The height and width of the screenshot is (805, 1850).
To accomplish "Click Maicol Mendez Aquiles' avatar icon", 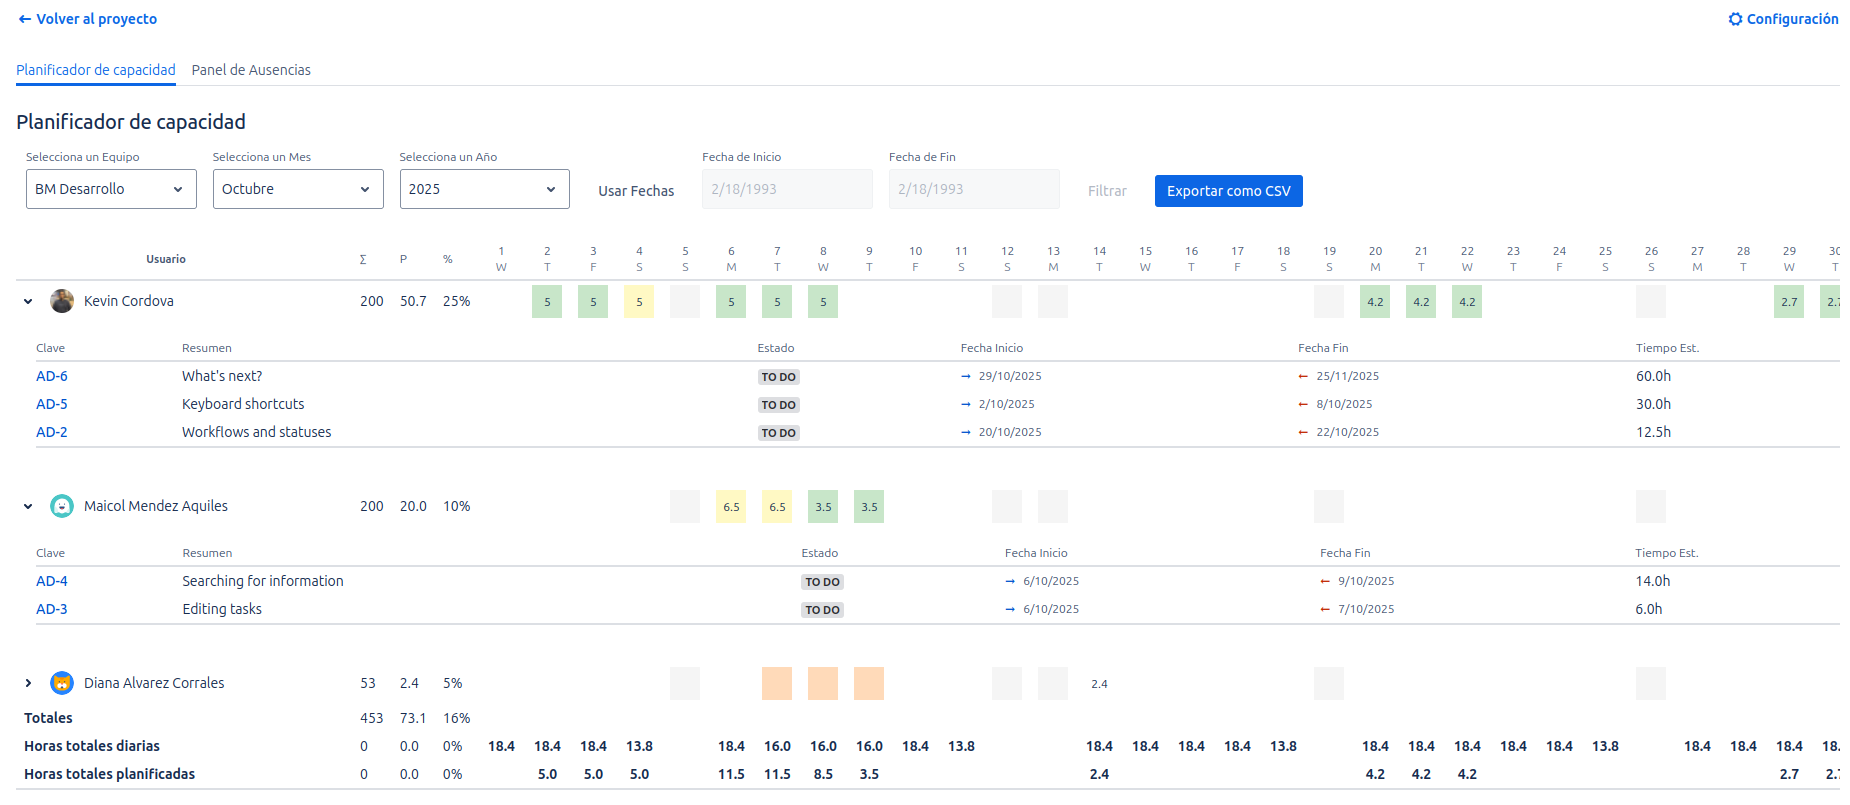I will 62,506.
